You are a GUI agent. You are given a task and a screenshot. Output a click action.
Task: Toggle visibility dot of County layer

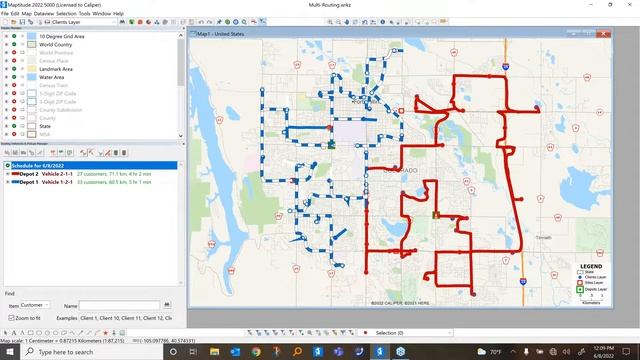(x=14, y=118)
